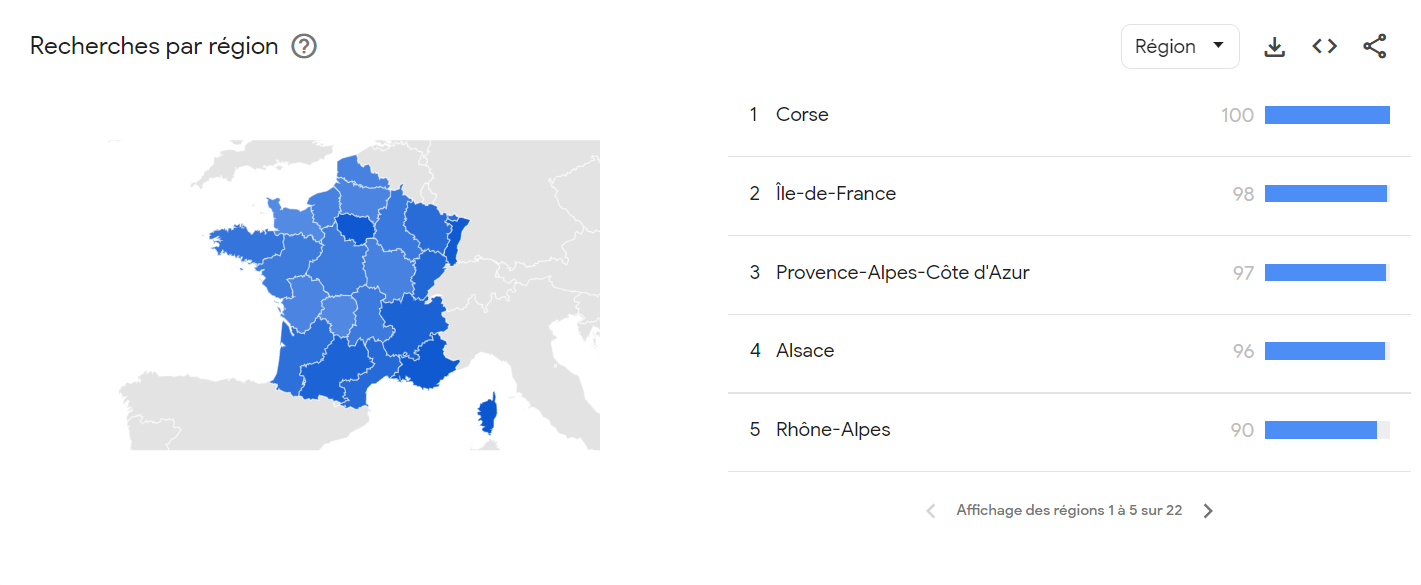Click the Rhône-Alpes value bar
The width and height of the screenshot is (1421, 585).
coord(1322,430)
